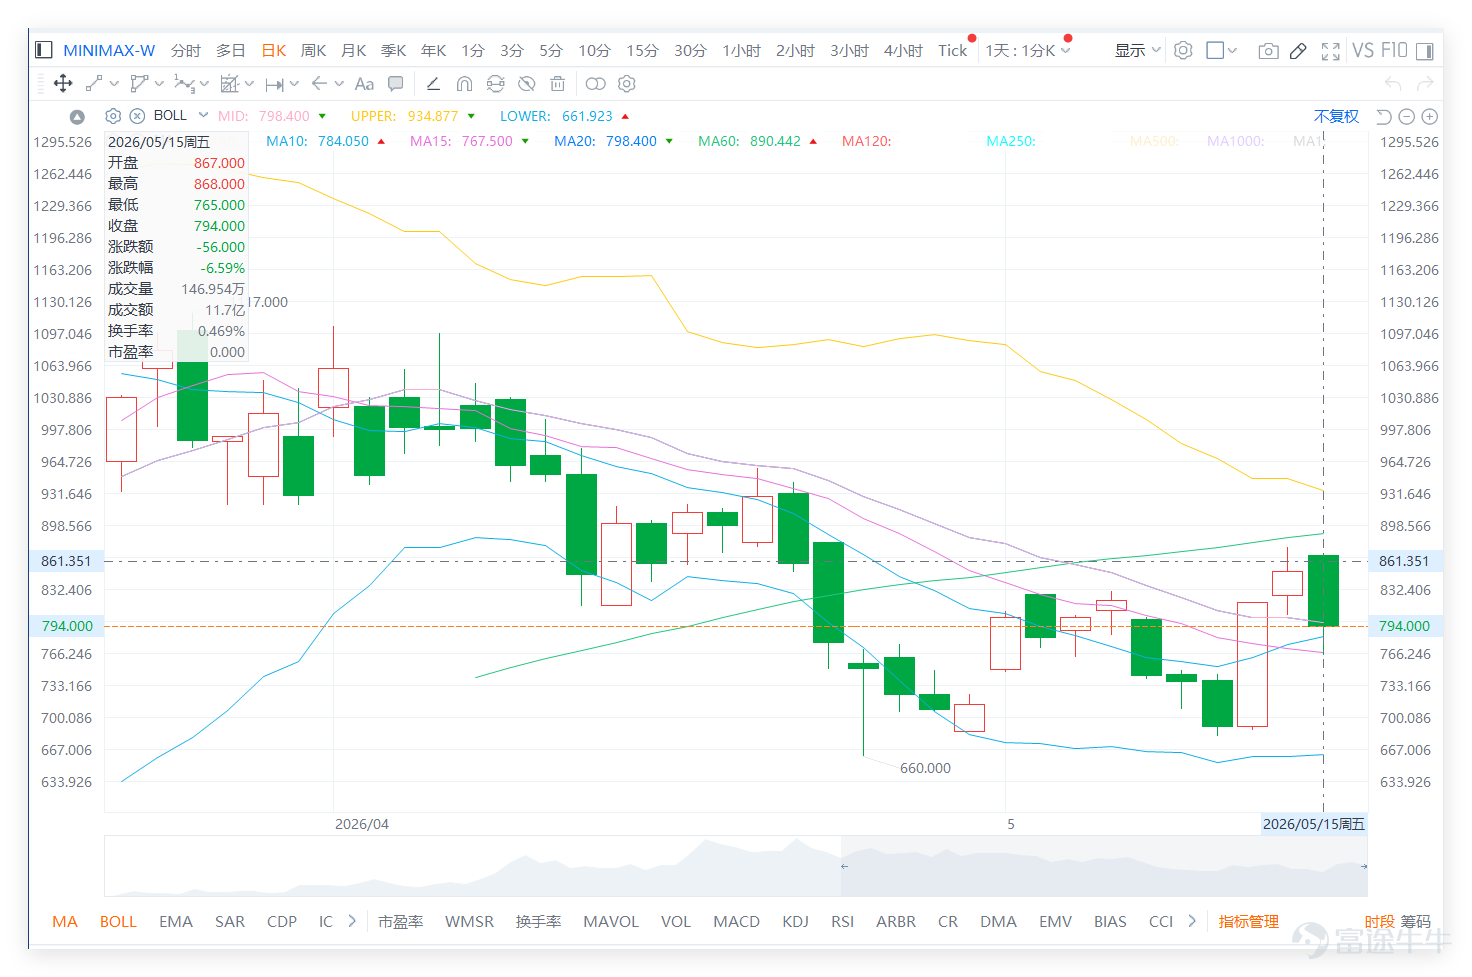Screen dimensions: 1472x977
Task: Click the 筹码 chips button
Action: coord(1415,921)
